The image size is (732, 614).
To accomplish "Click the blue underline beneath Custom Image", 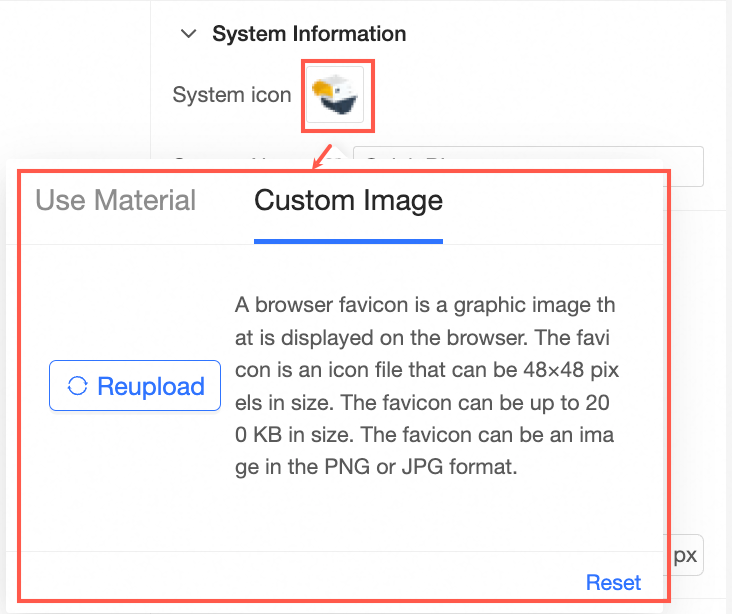I will [348, 241].
